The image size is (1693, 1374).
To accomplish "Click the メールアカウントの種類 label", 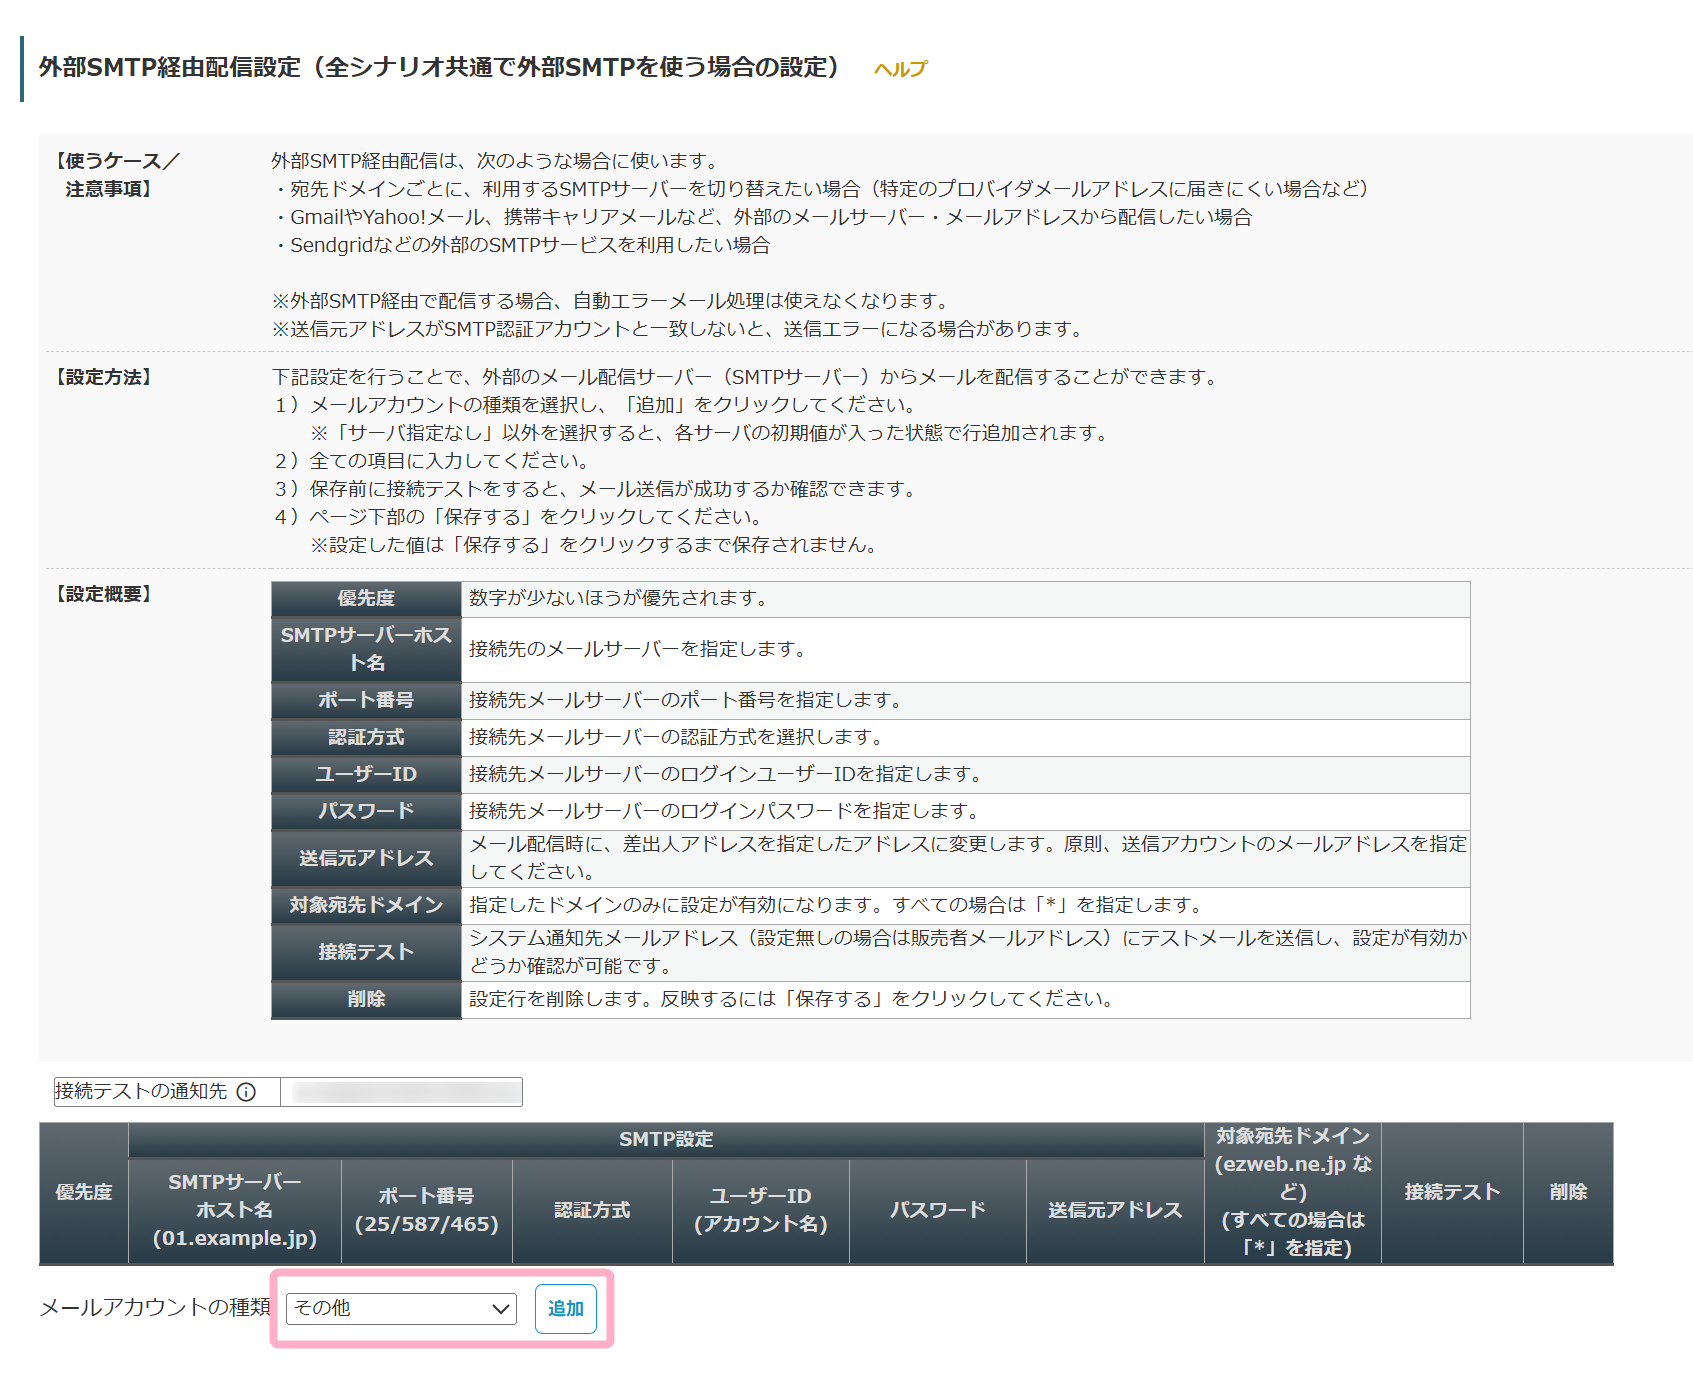I will point(155,1308).
